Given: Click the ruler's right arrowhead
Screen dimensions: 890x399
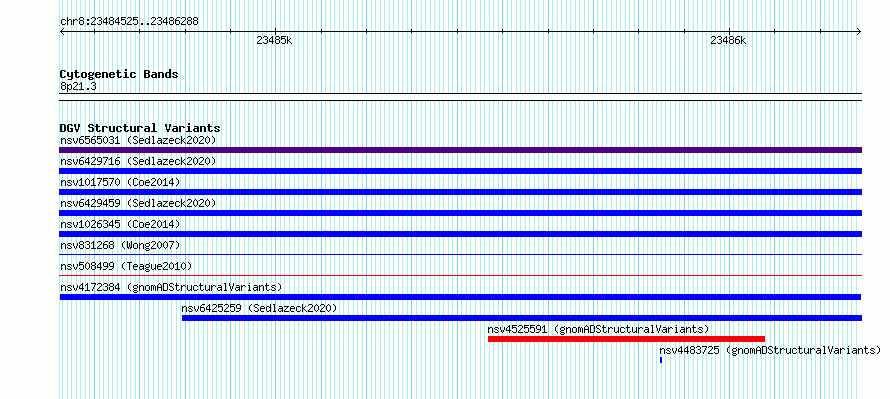Looking at the screenshot, I should (859, 31).
